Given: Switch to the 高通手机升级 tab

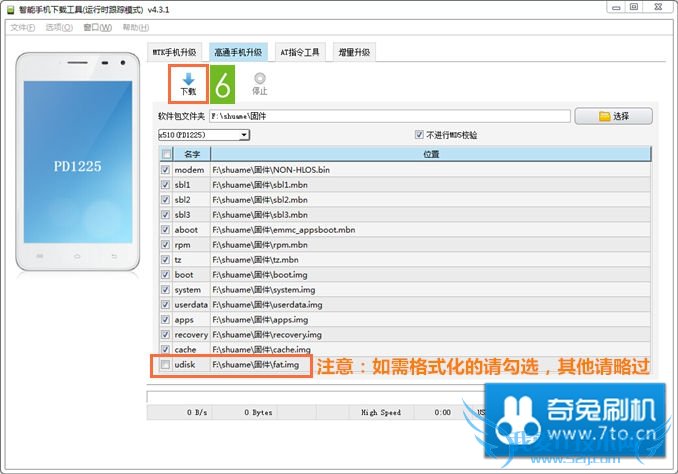Looking at the screenshot, I should tap(238, 52).
